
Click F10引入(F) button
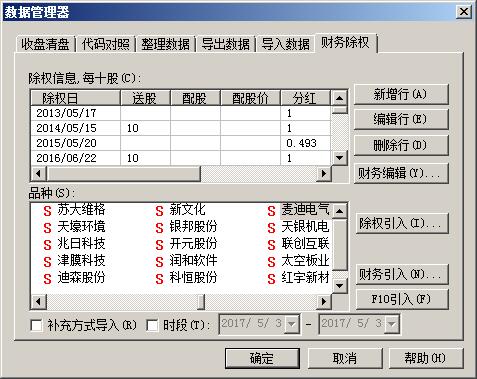coord(402,300)
